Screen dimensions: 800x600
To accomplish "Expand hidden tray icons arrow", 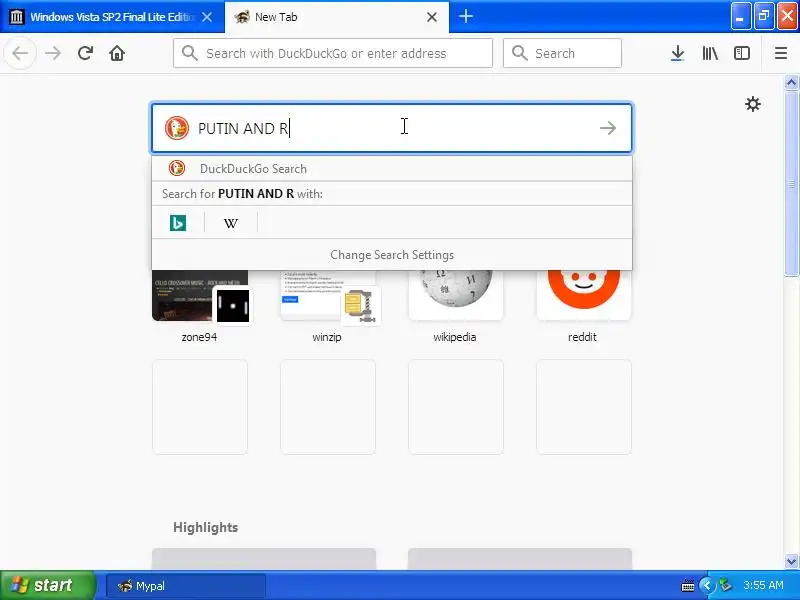I will tap(707, 585).
